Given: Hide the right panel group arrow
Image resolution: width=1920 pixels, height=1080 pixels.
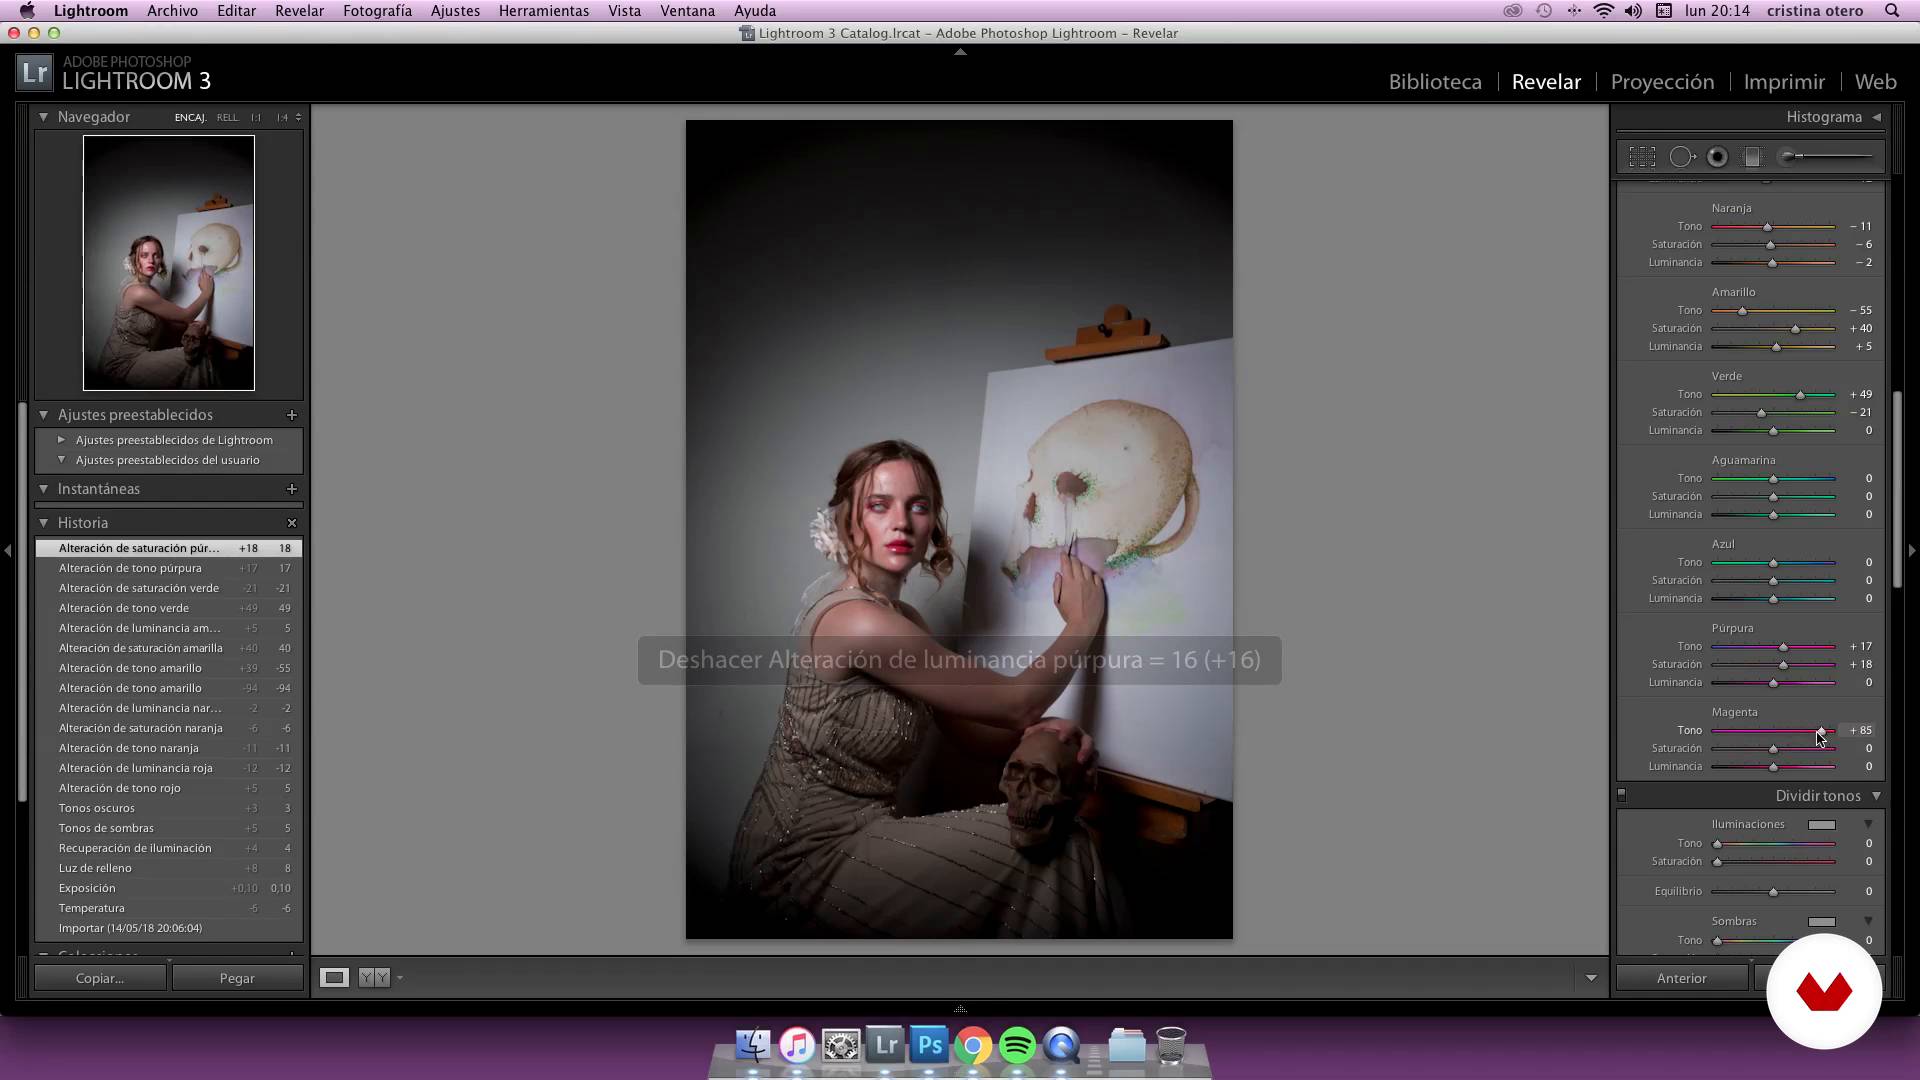Looking at the screenshot, I should pyautogui.click(x=1912, y=550).
